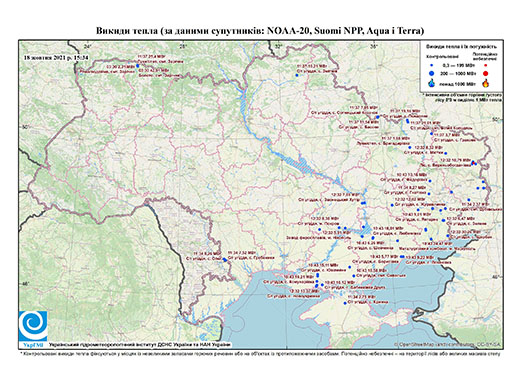
Task: Select the blue flame legend icon
Action: pyautogui.click(x=432, y=83)
